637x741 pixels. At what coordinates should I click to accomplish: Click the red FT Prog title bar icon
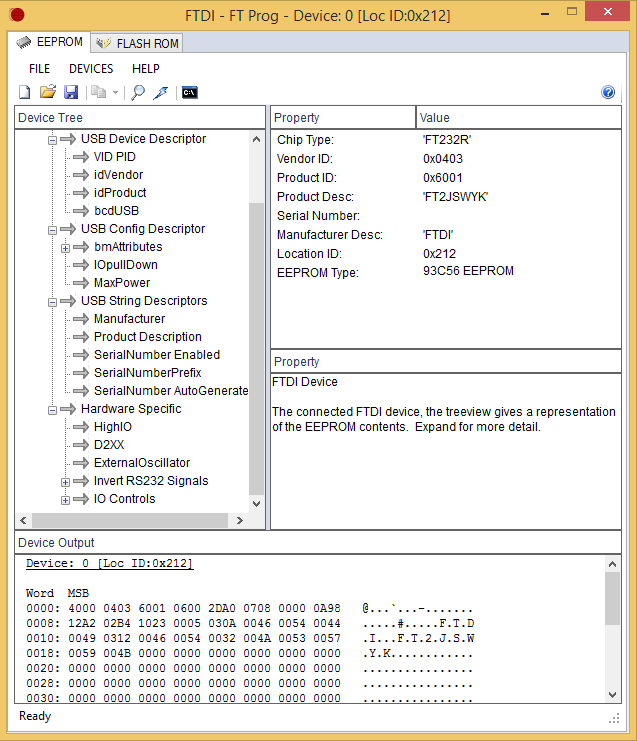[17, 15]
